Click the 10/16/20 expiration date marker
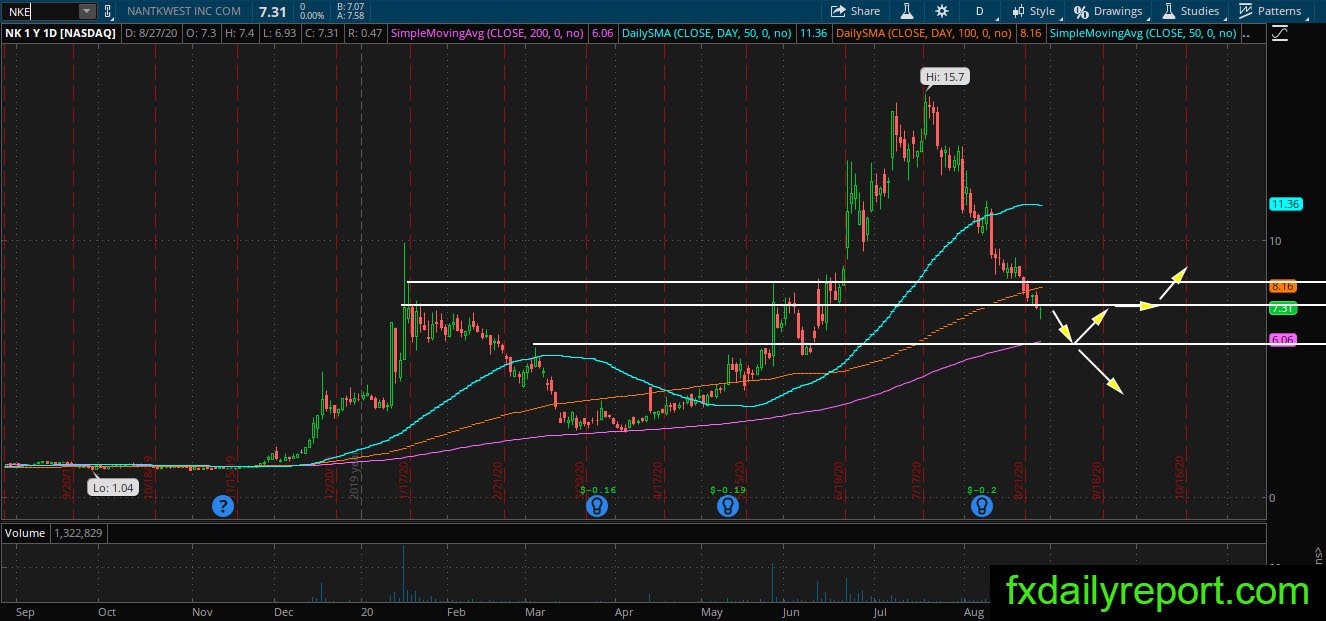 (1181, 479)
